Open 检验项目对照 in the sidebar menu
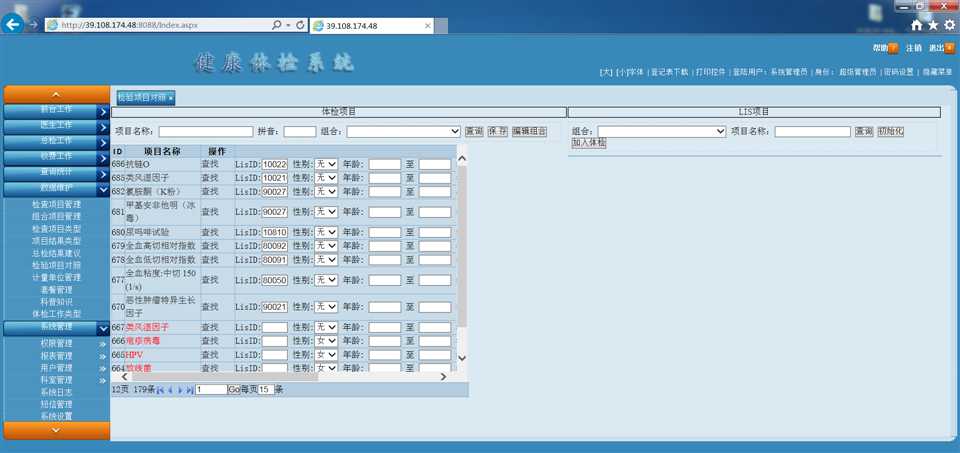Screen dimensions: 960x453 click(56, 266)
